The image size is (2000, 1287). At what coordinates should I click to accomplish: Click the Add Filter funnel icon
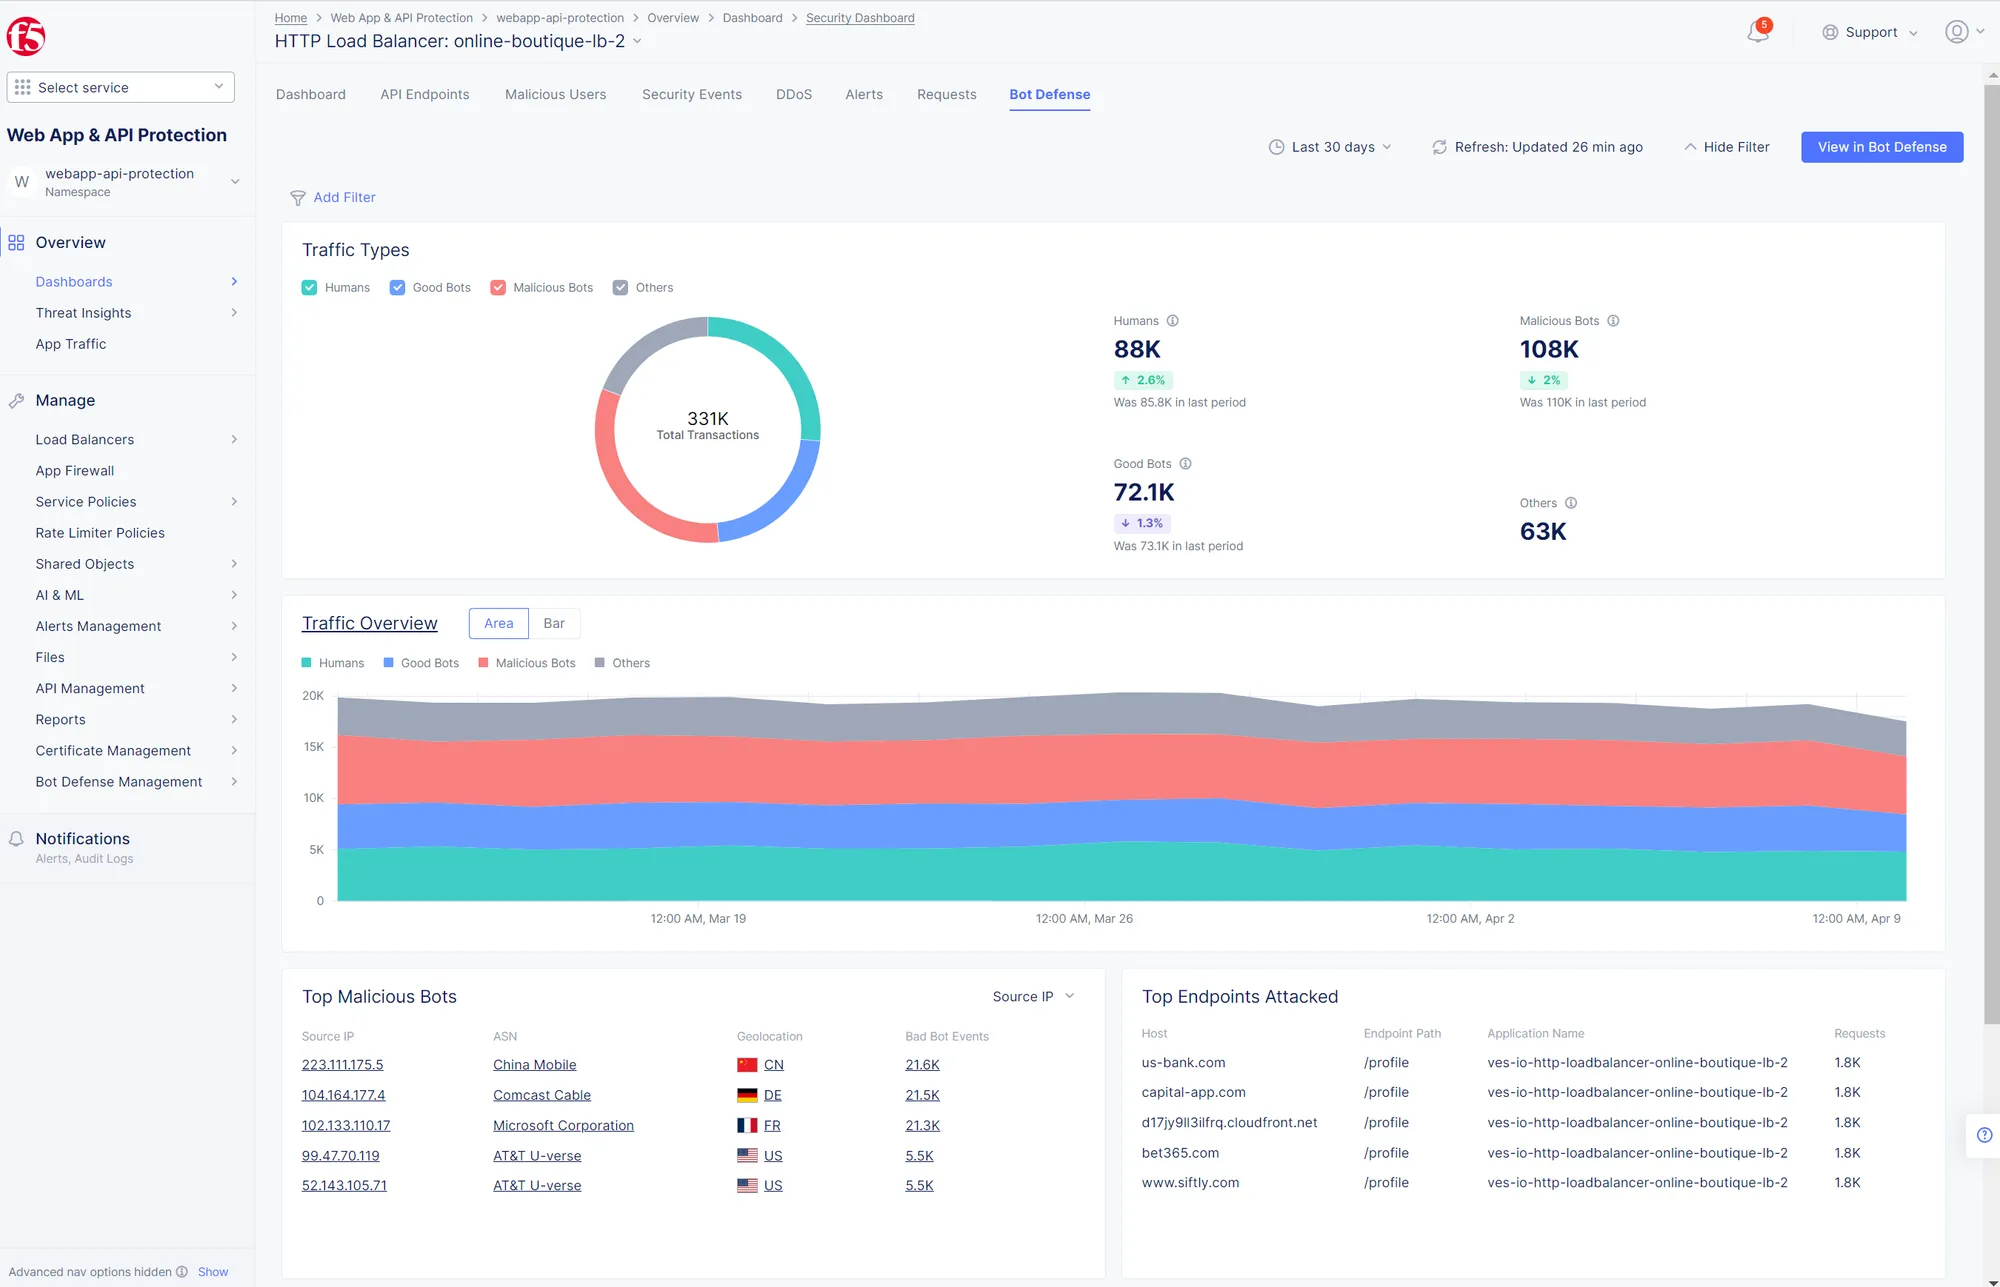click(x=298, y=197)
